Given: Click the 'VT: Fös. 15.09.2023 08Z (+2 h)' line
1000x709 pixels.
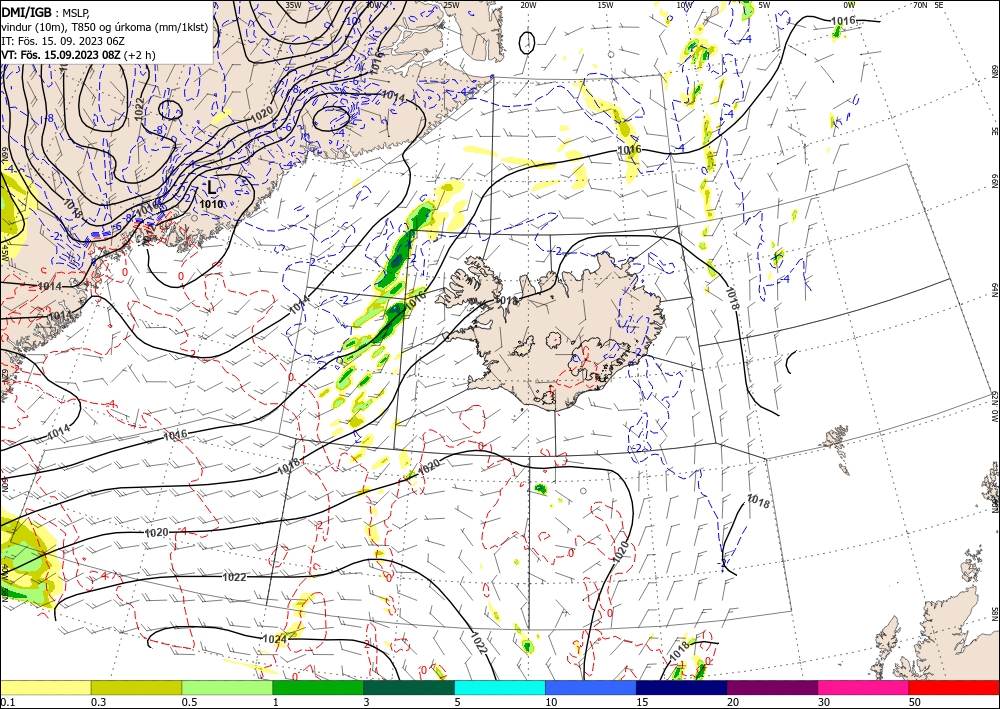Looking at the screenshot, I should point(78,55).
